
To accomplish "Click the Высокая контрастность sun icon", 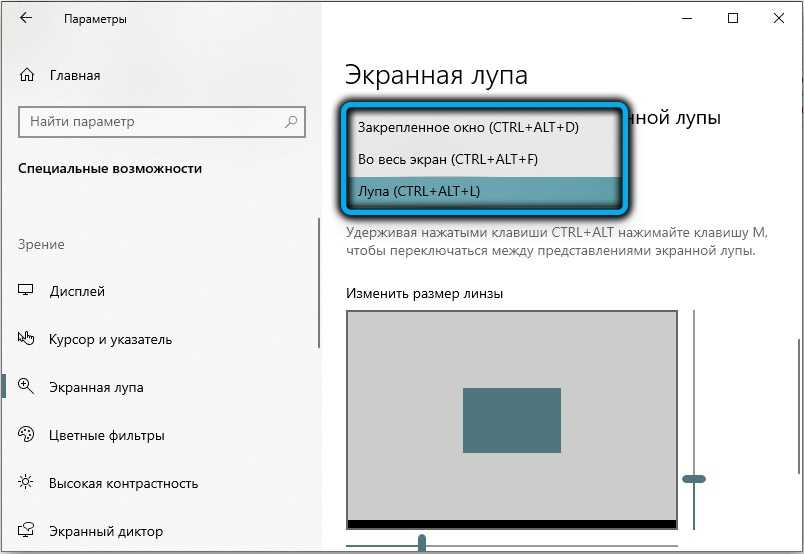I will (x=26, y=482).
